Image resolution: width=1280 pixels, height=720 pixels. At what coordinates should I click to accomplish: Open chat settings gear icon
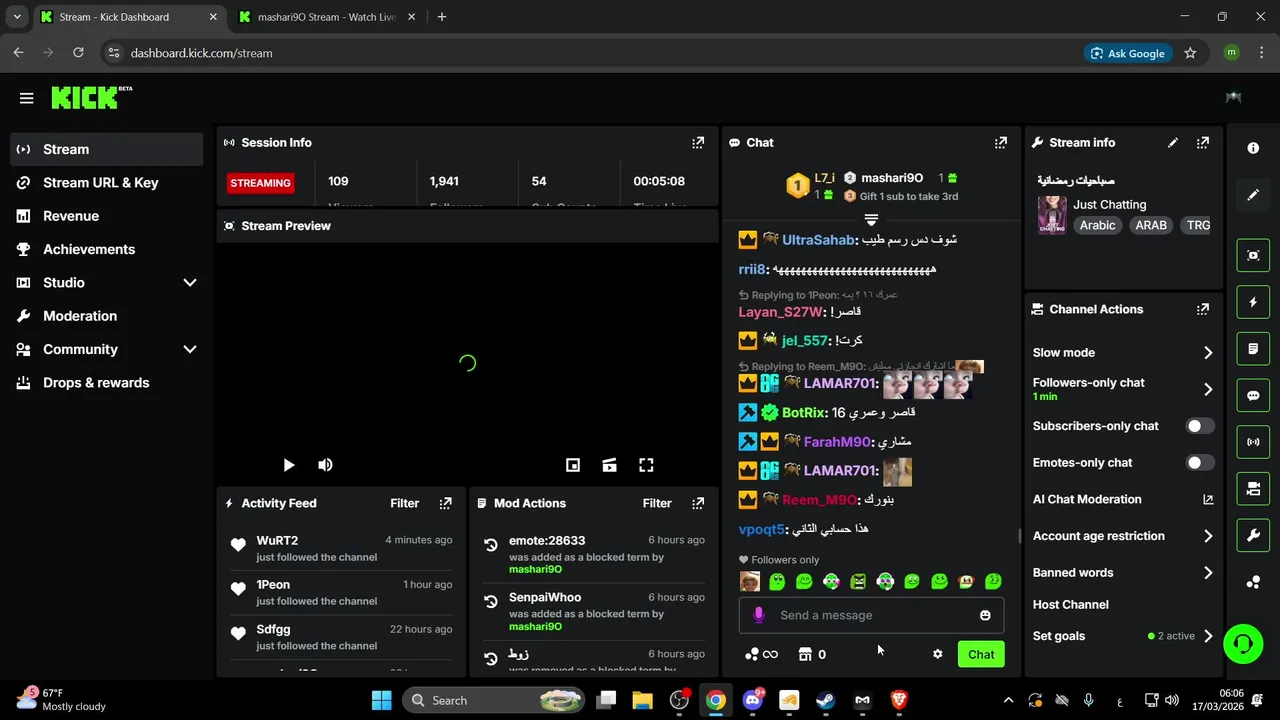[937, 654]
